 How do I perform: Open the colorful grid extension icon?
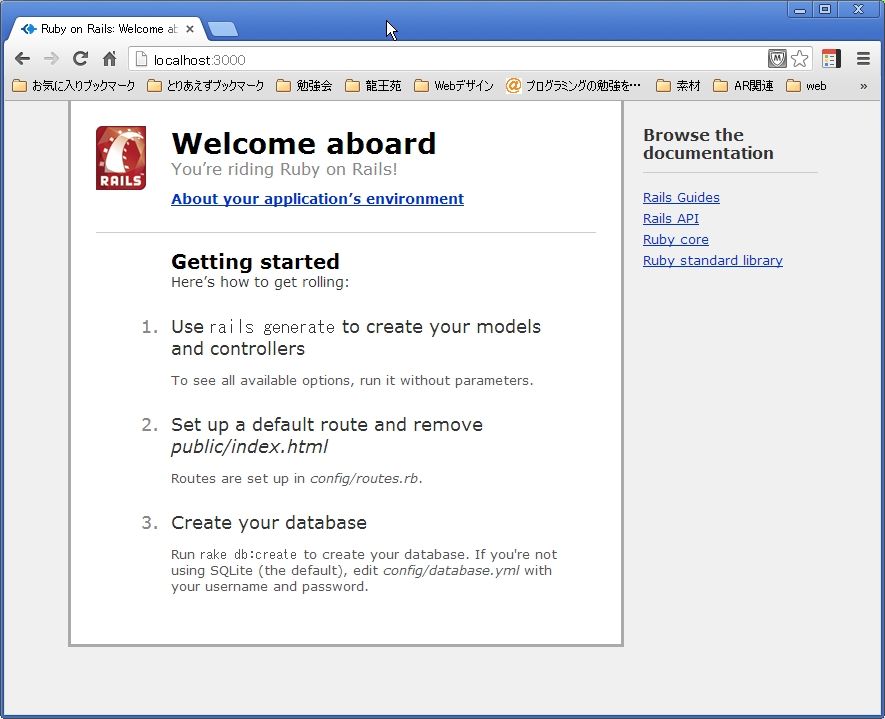tap(831, 59)
